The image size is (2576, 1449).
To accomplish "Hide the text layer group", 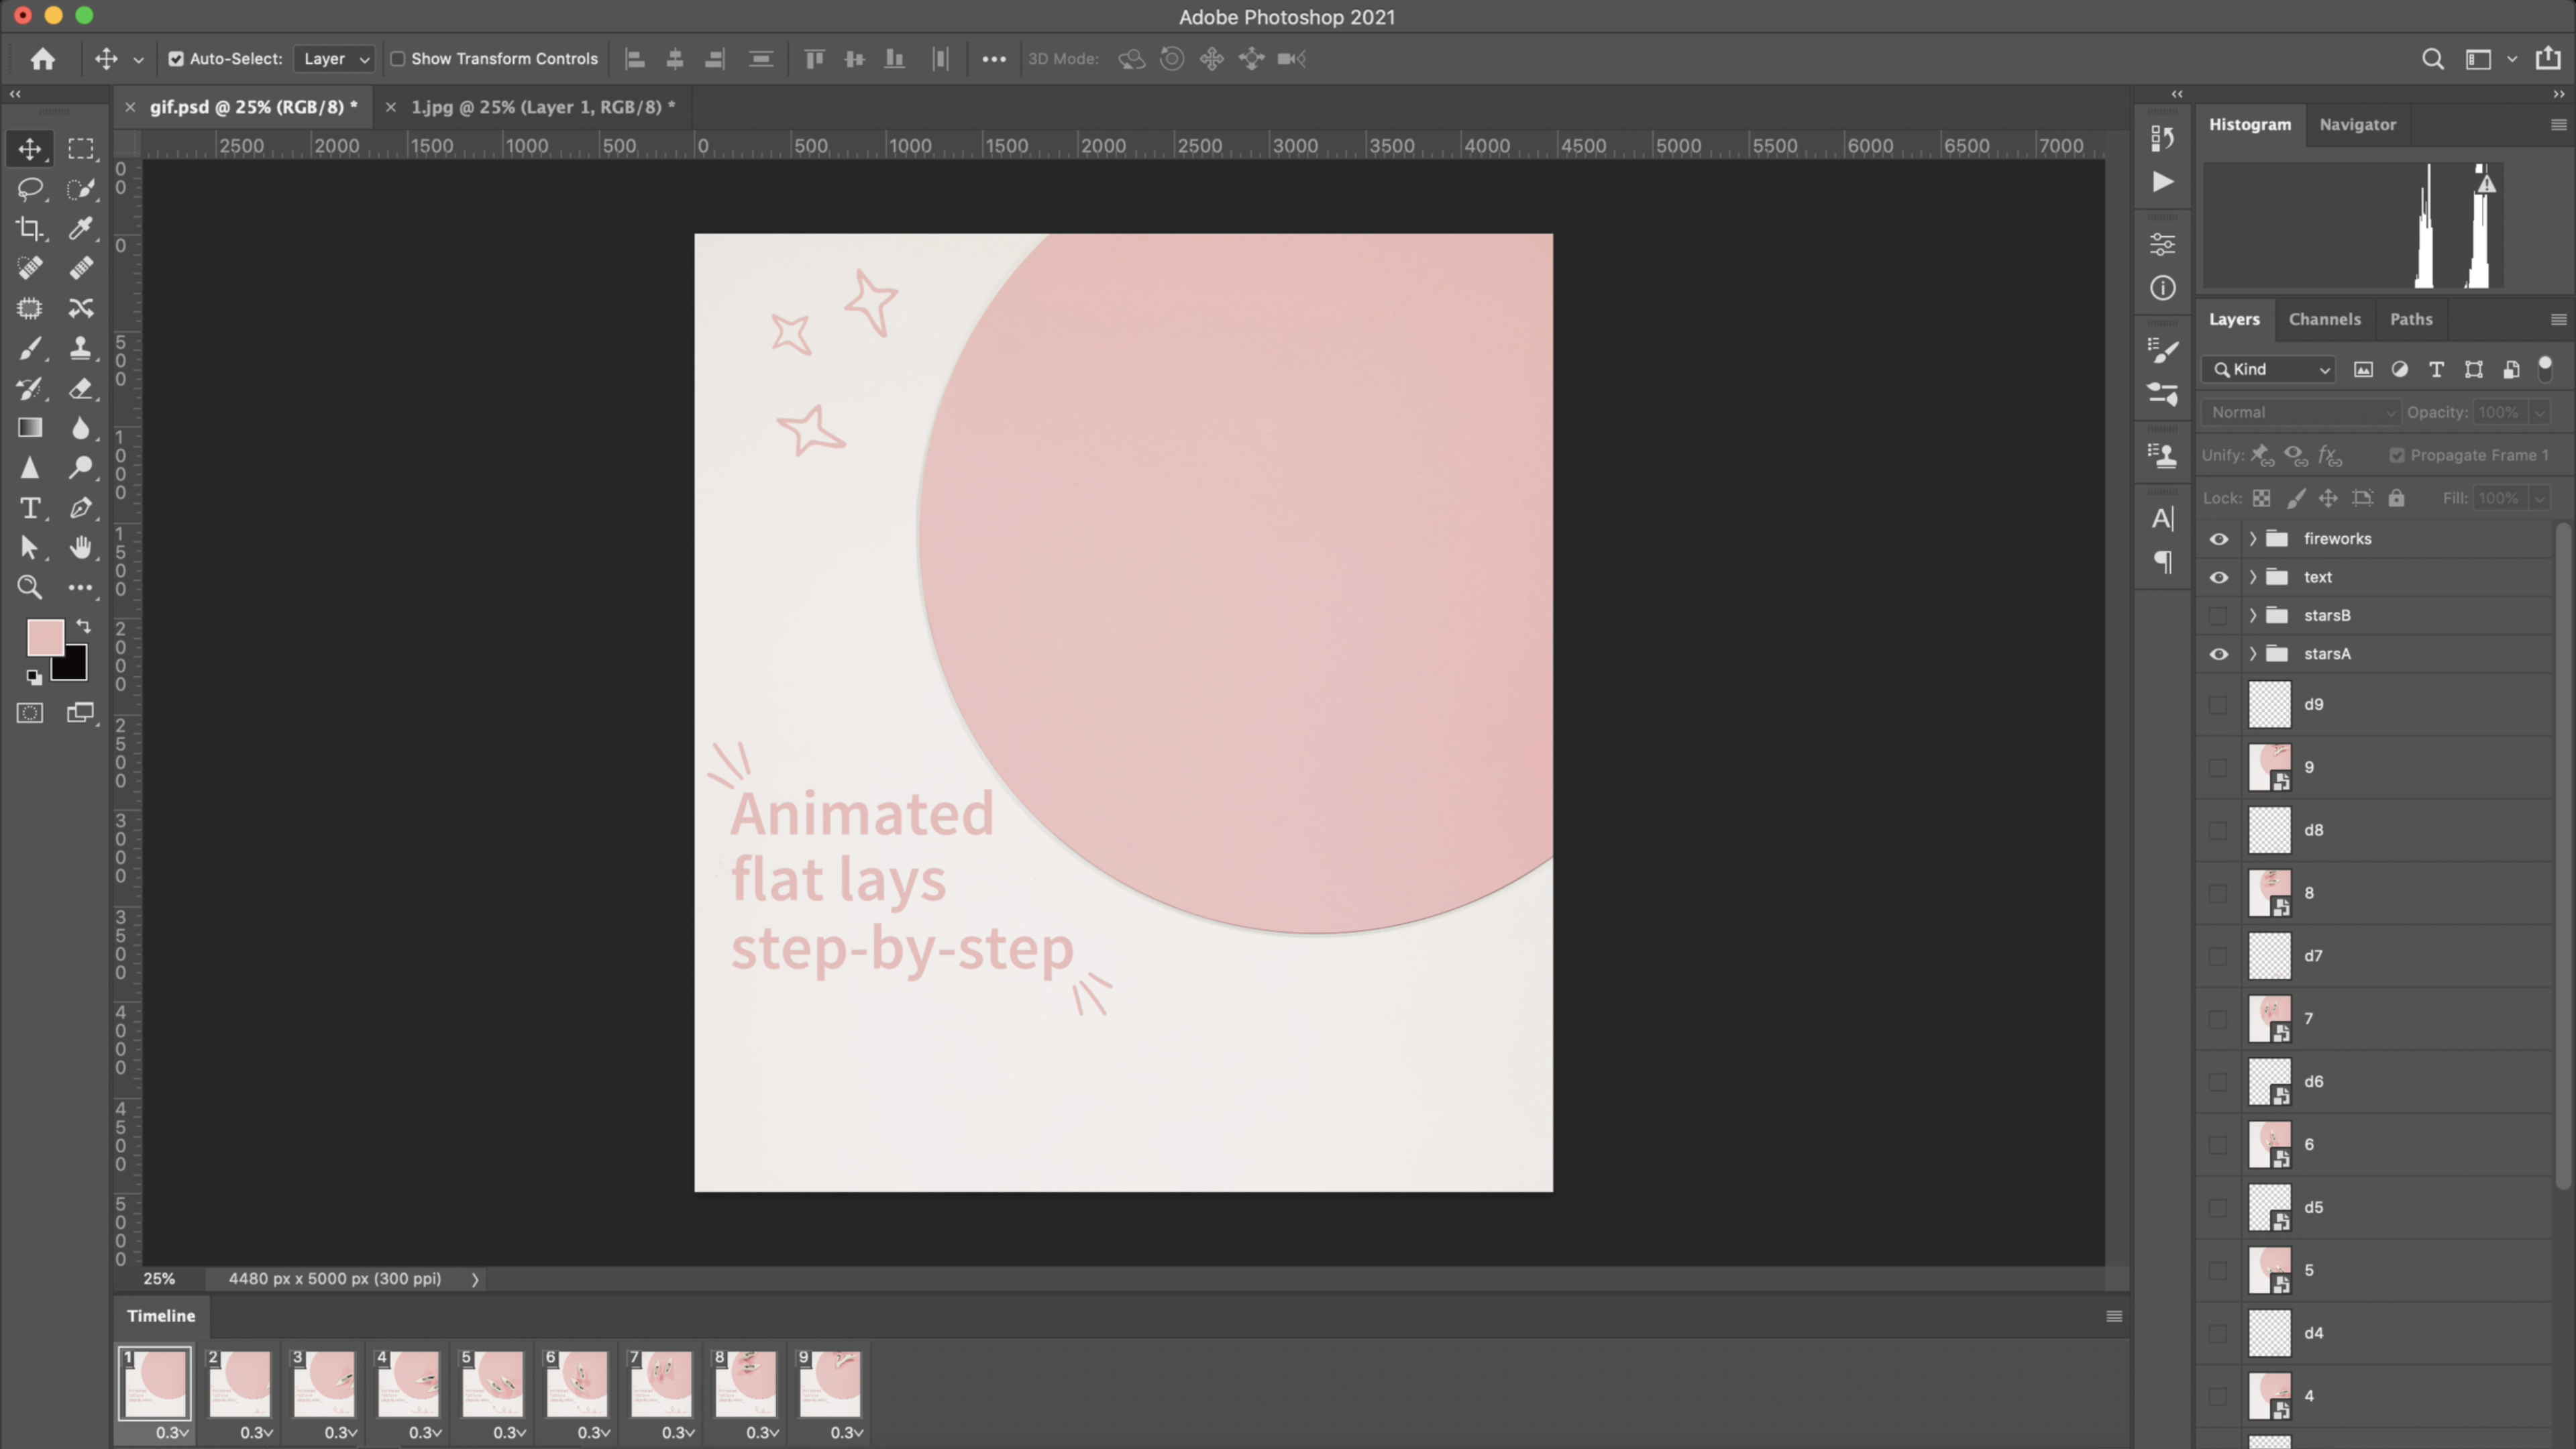I will [2218, 577].
